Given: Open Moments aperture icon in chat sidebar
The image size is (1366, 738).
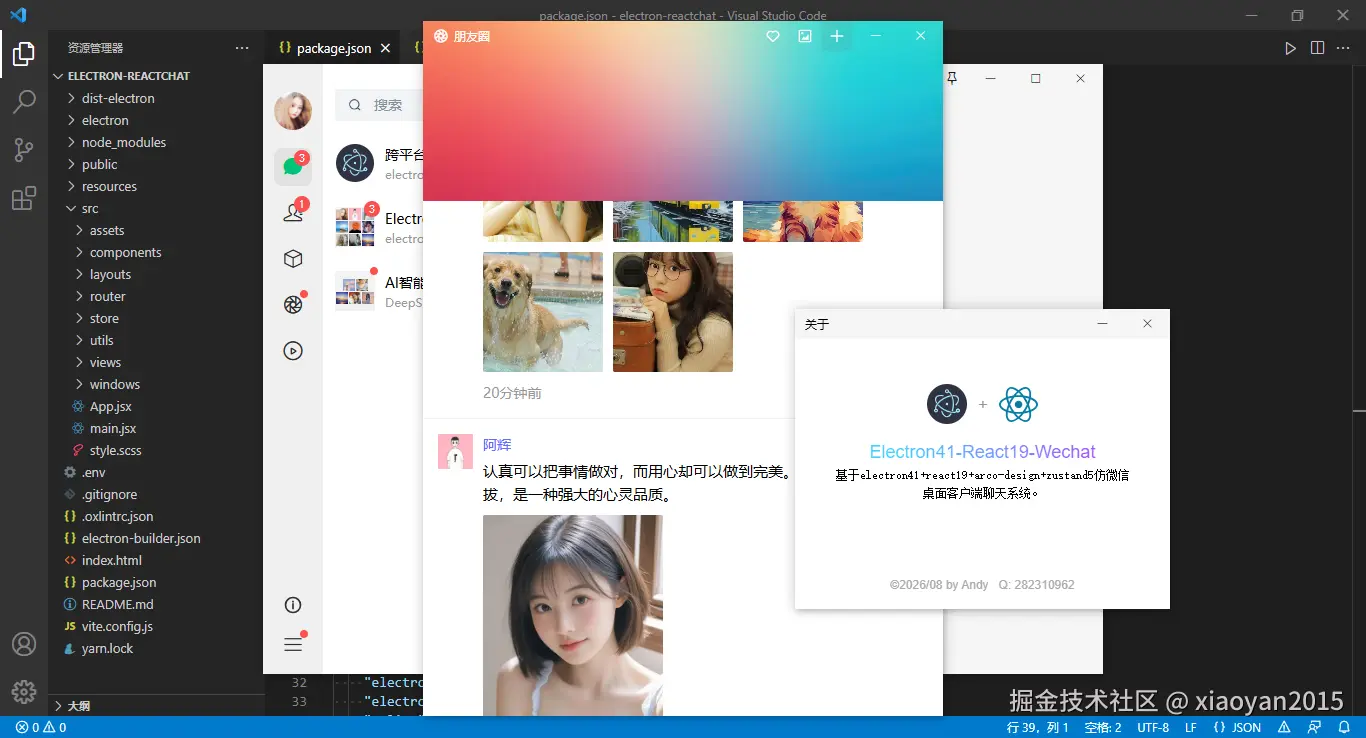Looking at the screenshot, I should (293, 305).
